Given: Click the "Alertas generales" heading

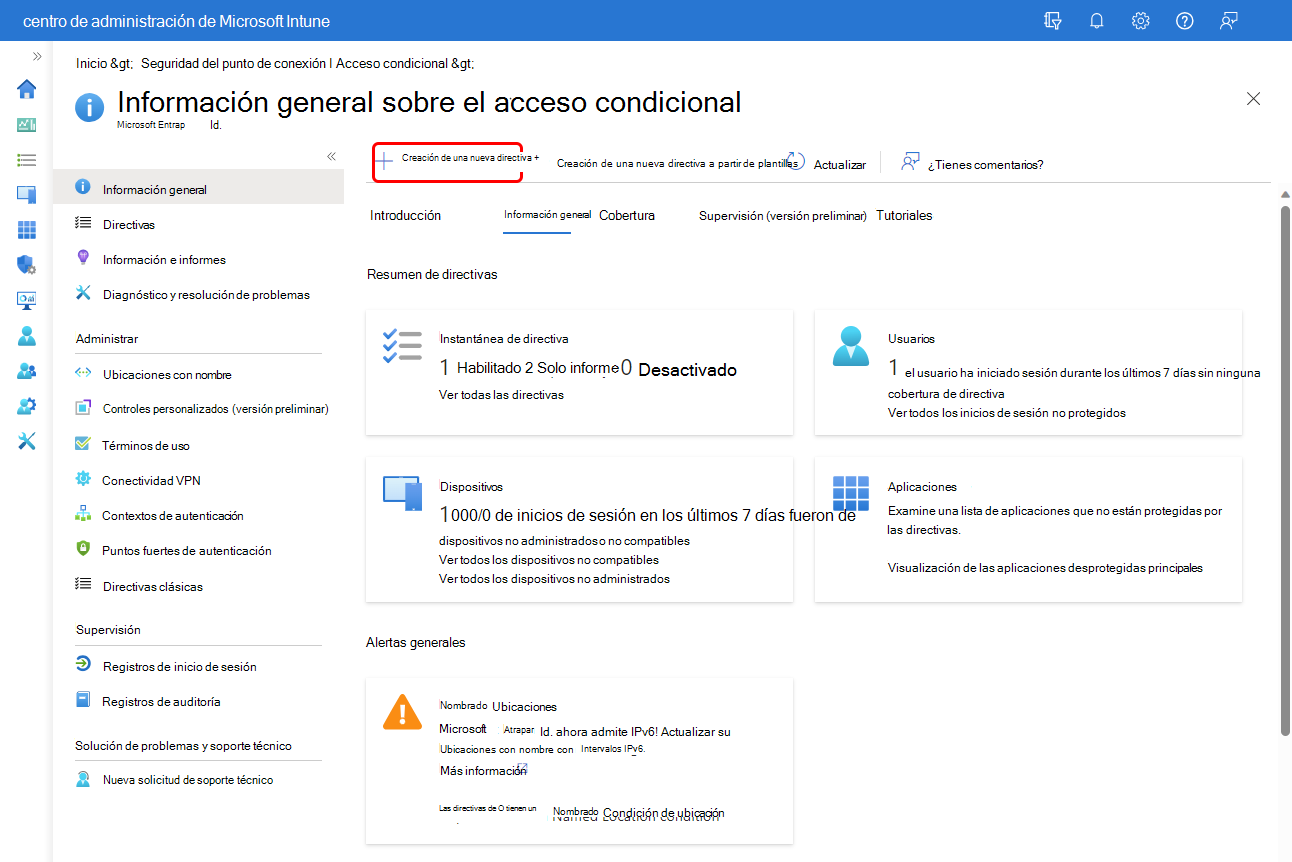Looking at the screenshot, I should 416,642.
